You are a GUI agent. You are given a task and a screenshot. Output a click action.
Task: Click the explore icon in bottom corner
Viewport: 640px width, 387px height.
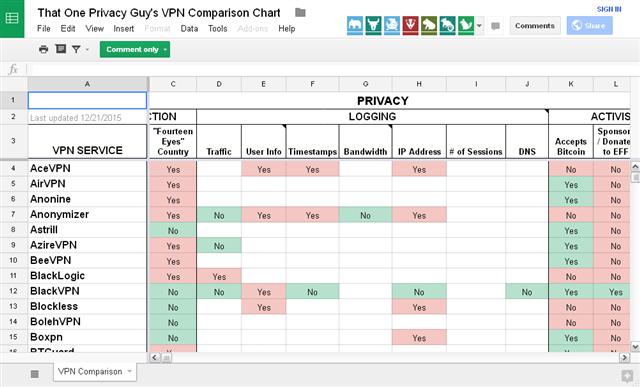click(627, 375)
